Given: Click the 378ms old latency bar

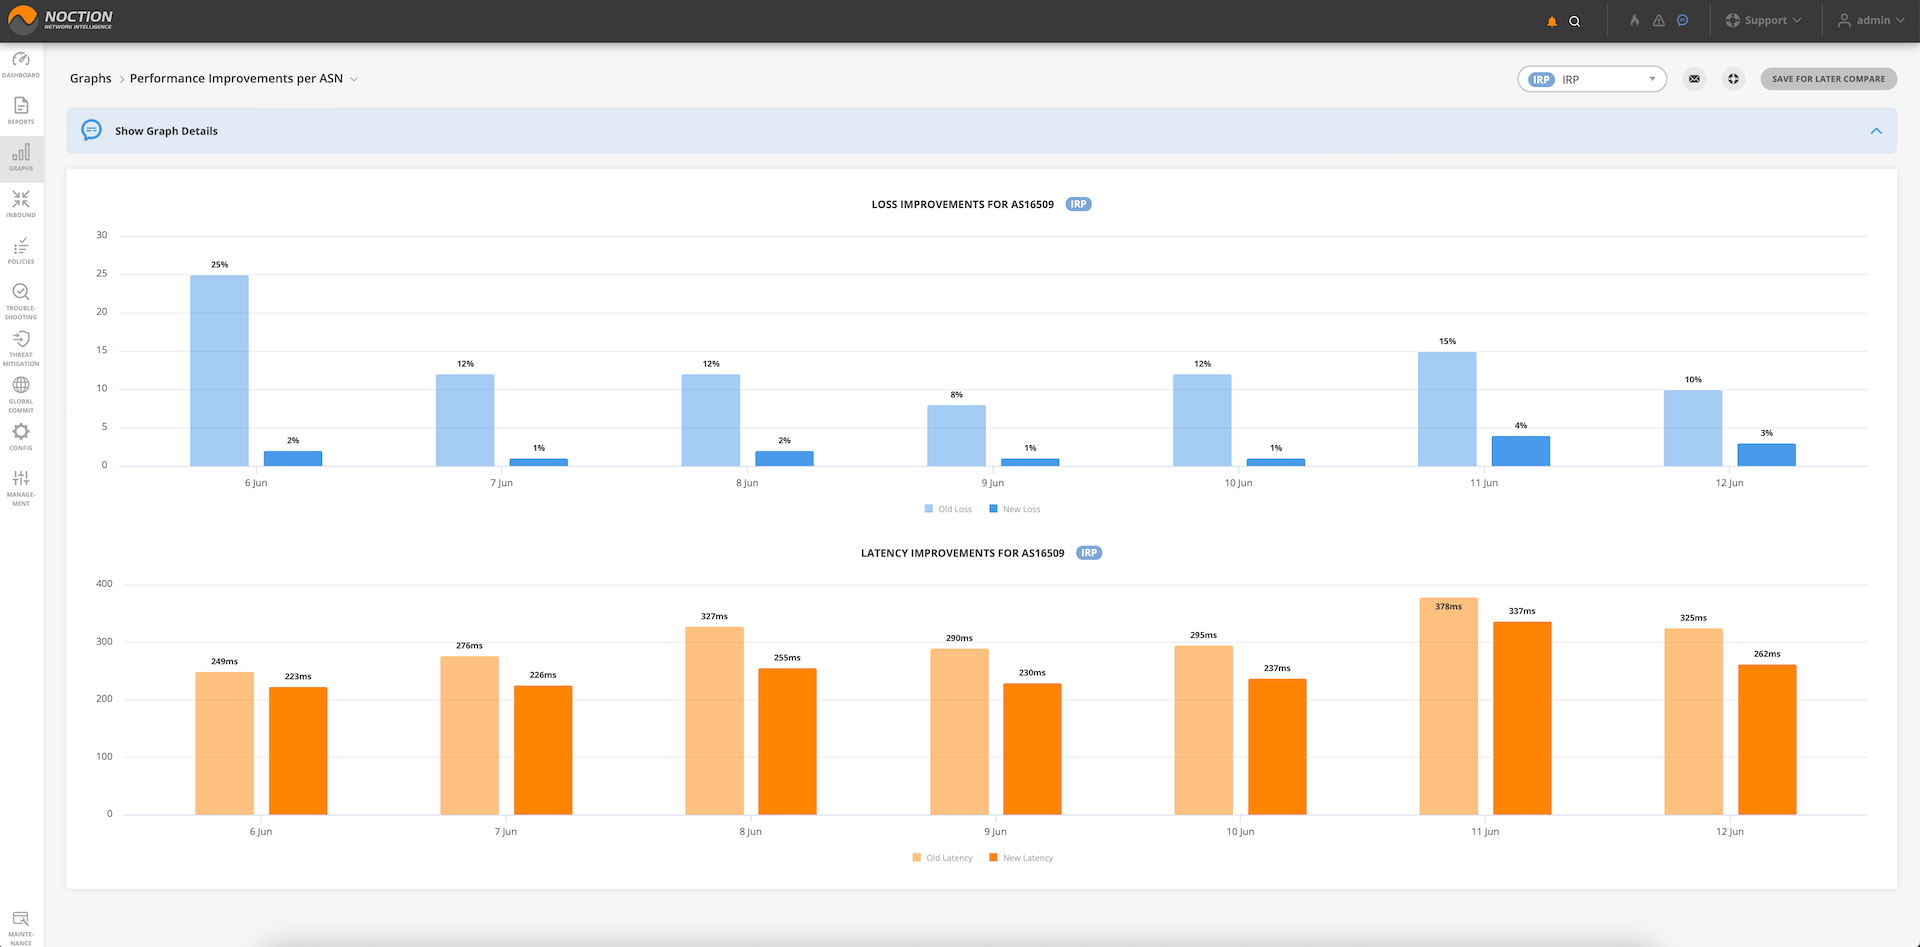Looking at the screenshot, I should 1448,706.
